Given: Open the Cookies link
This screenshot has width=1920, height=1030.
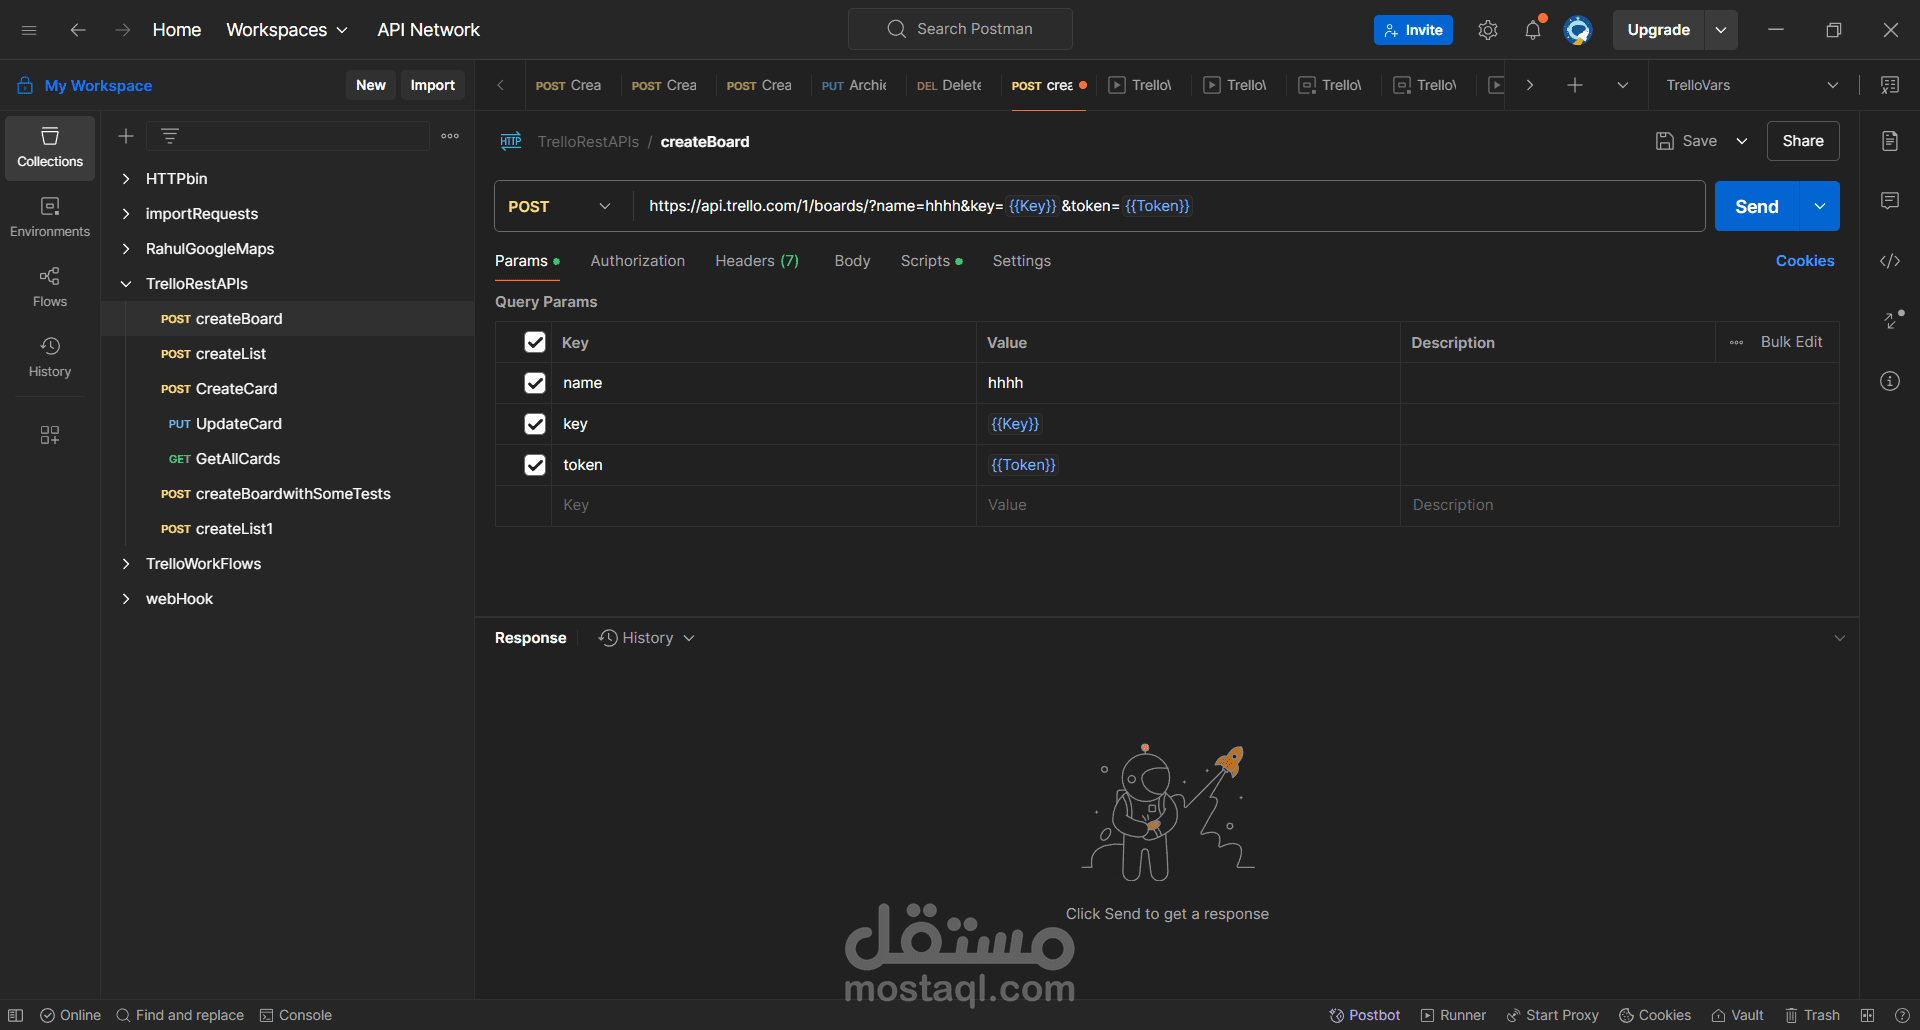Looking at the screenshot, I should tap(1805, 261).
